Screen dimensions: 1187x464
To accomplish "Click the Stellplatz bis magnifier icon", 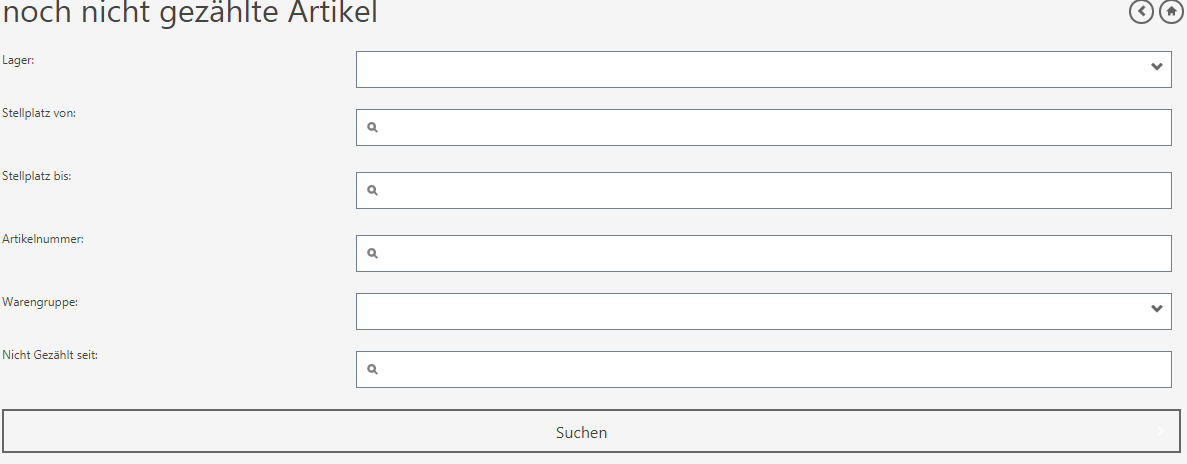I will coord(372,191).
